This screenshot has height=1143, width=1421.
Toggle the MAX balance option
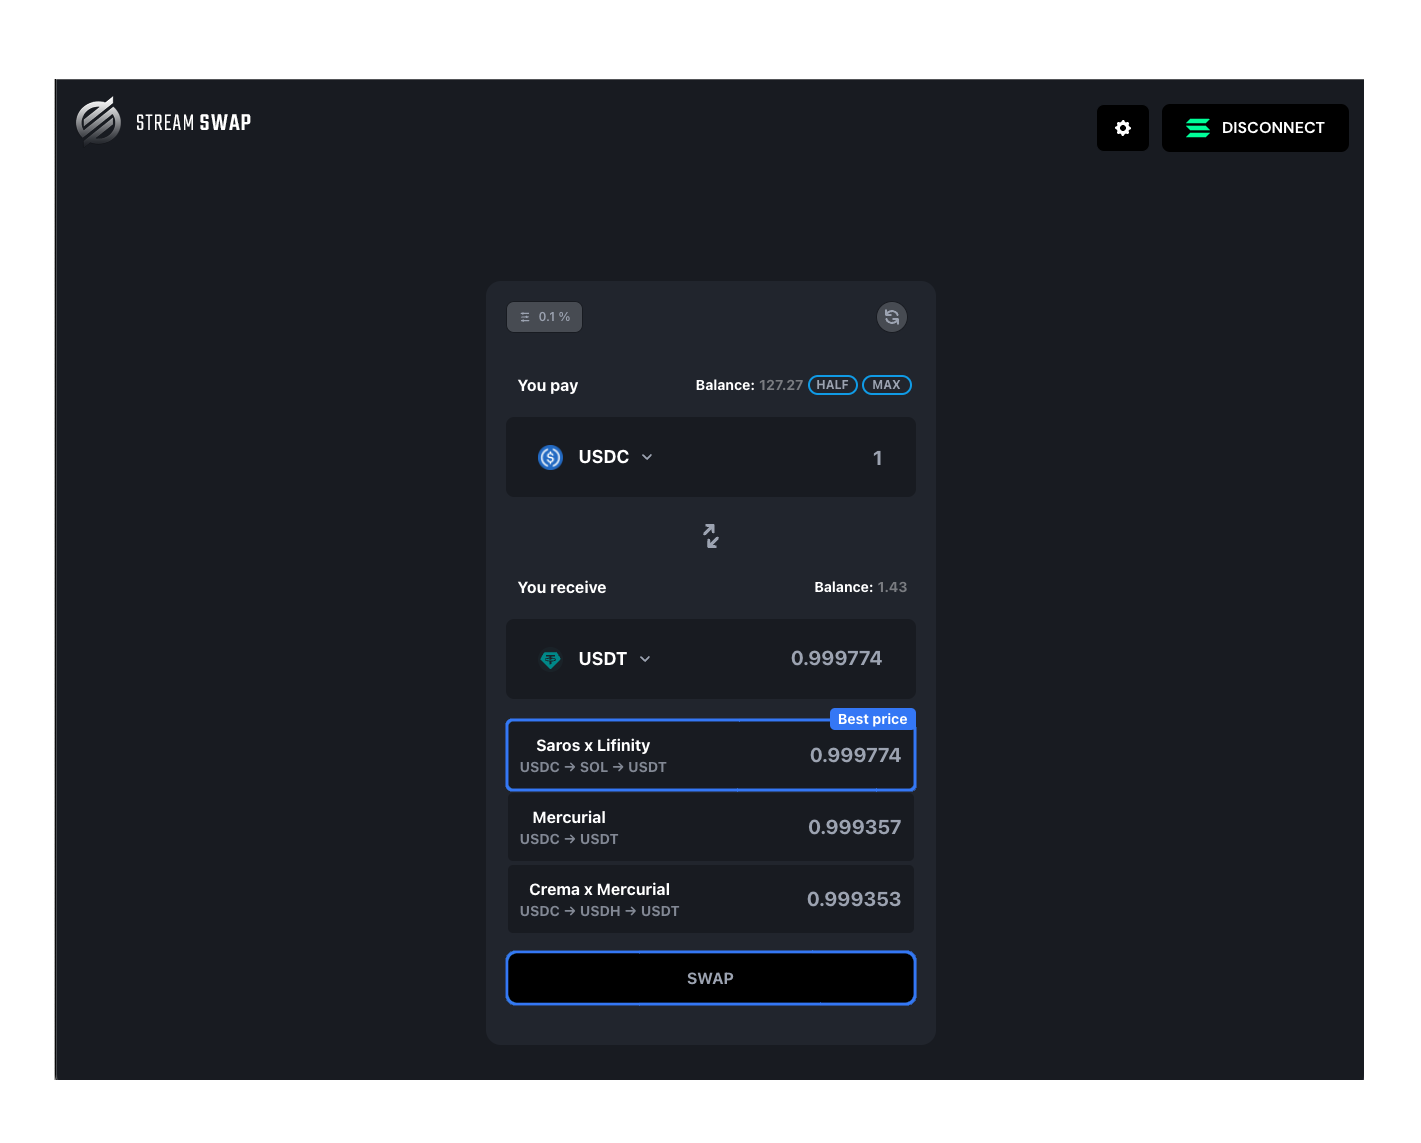pyautogui.click(x=886, y=384)
